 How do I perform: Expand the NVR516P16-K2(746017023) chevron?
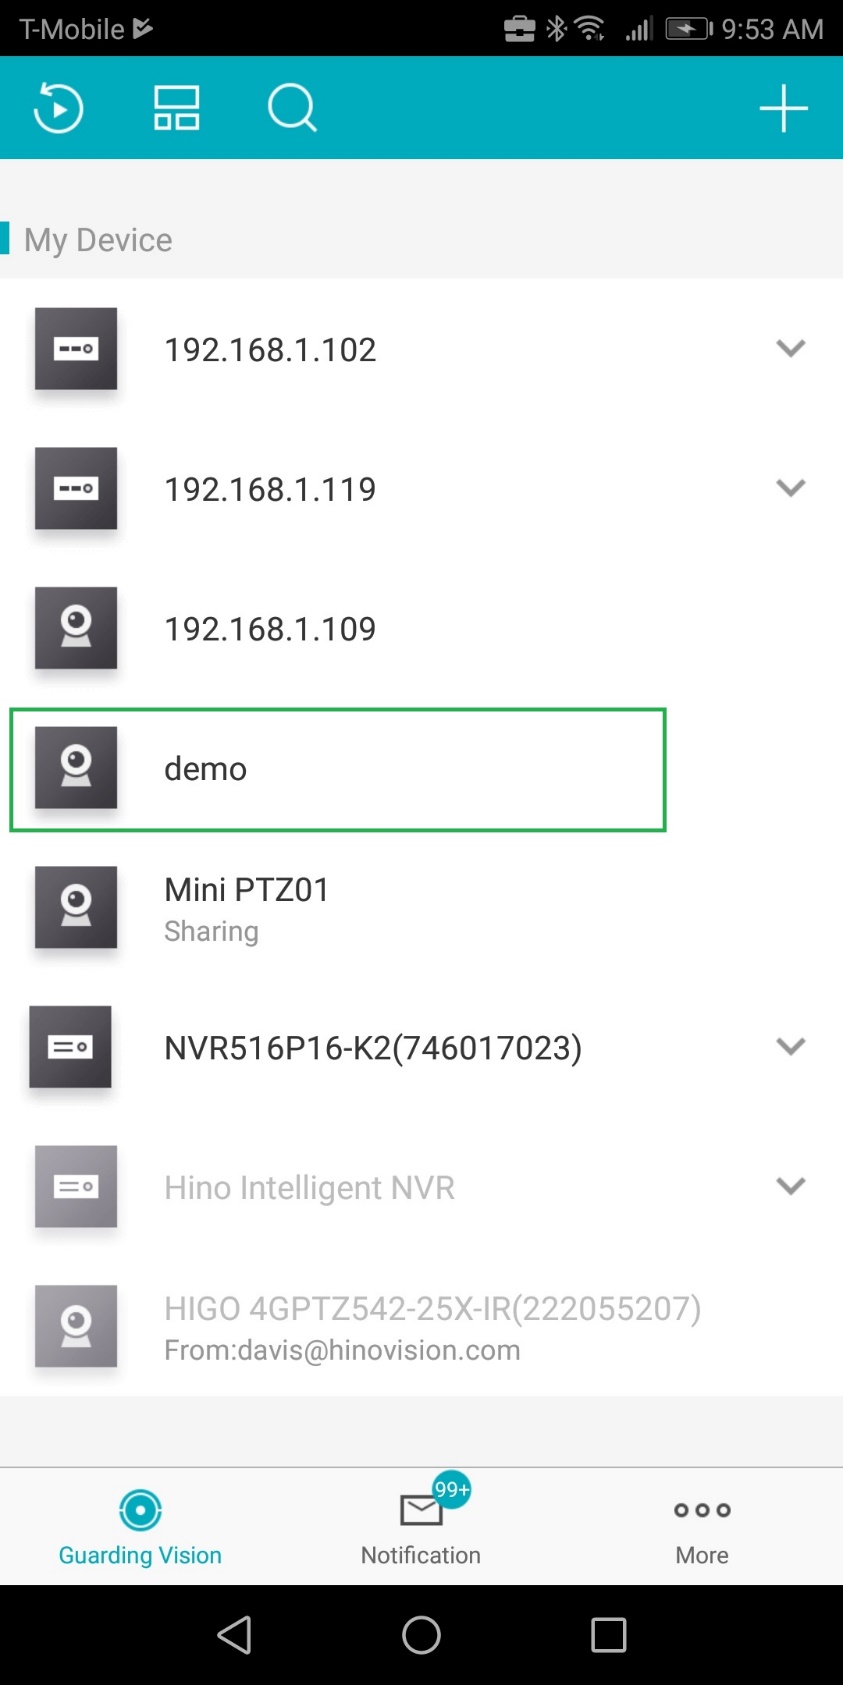coord(791,1047)
